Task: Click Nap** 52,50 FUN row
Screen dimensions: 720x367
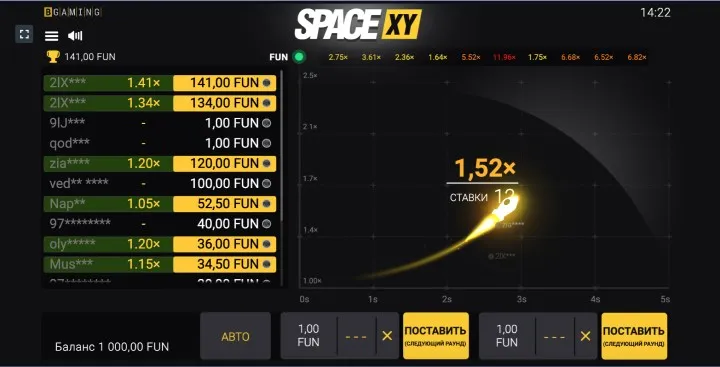Action: point(160,204)
